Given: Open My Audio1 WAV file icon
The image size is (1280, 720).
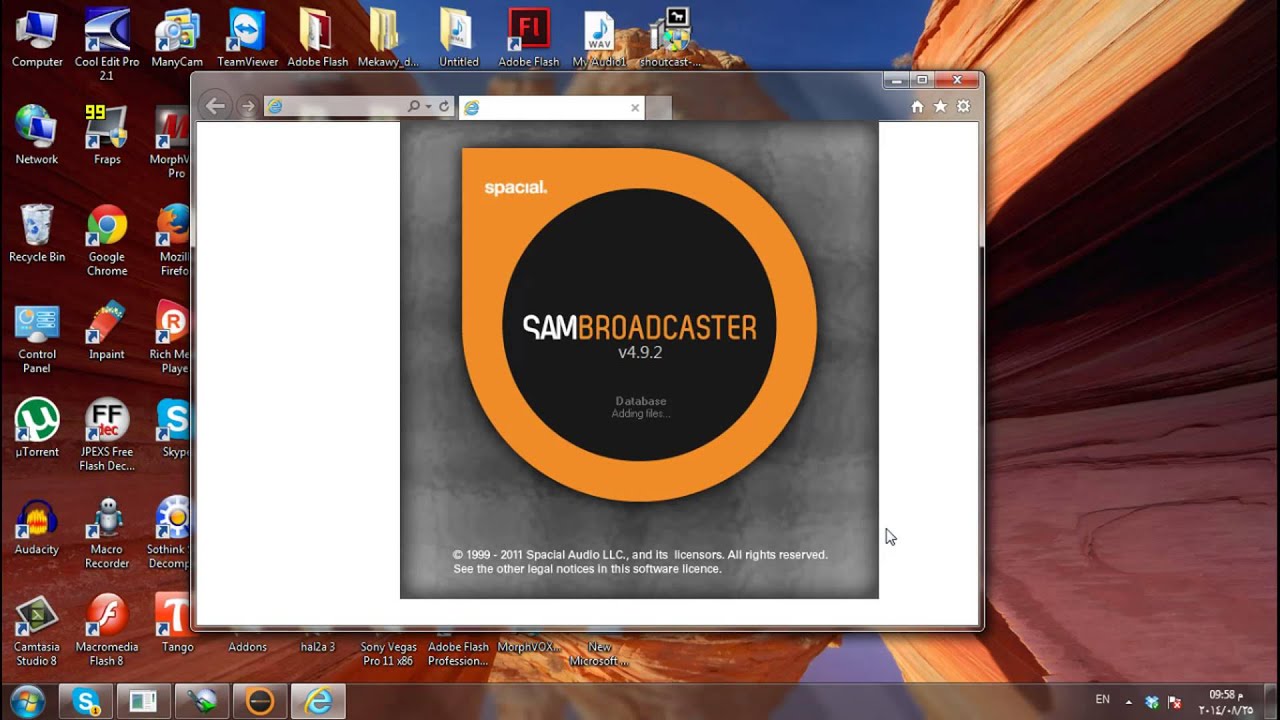Looking at the screenshot, I should [x=599, y=38].
